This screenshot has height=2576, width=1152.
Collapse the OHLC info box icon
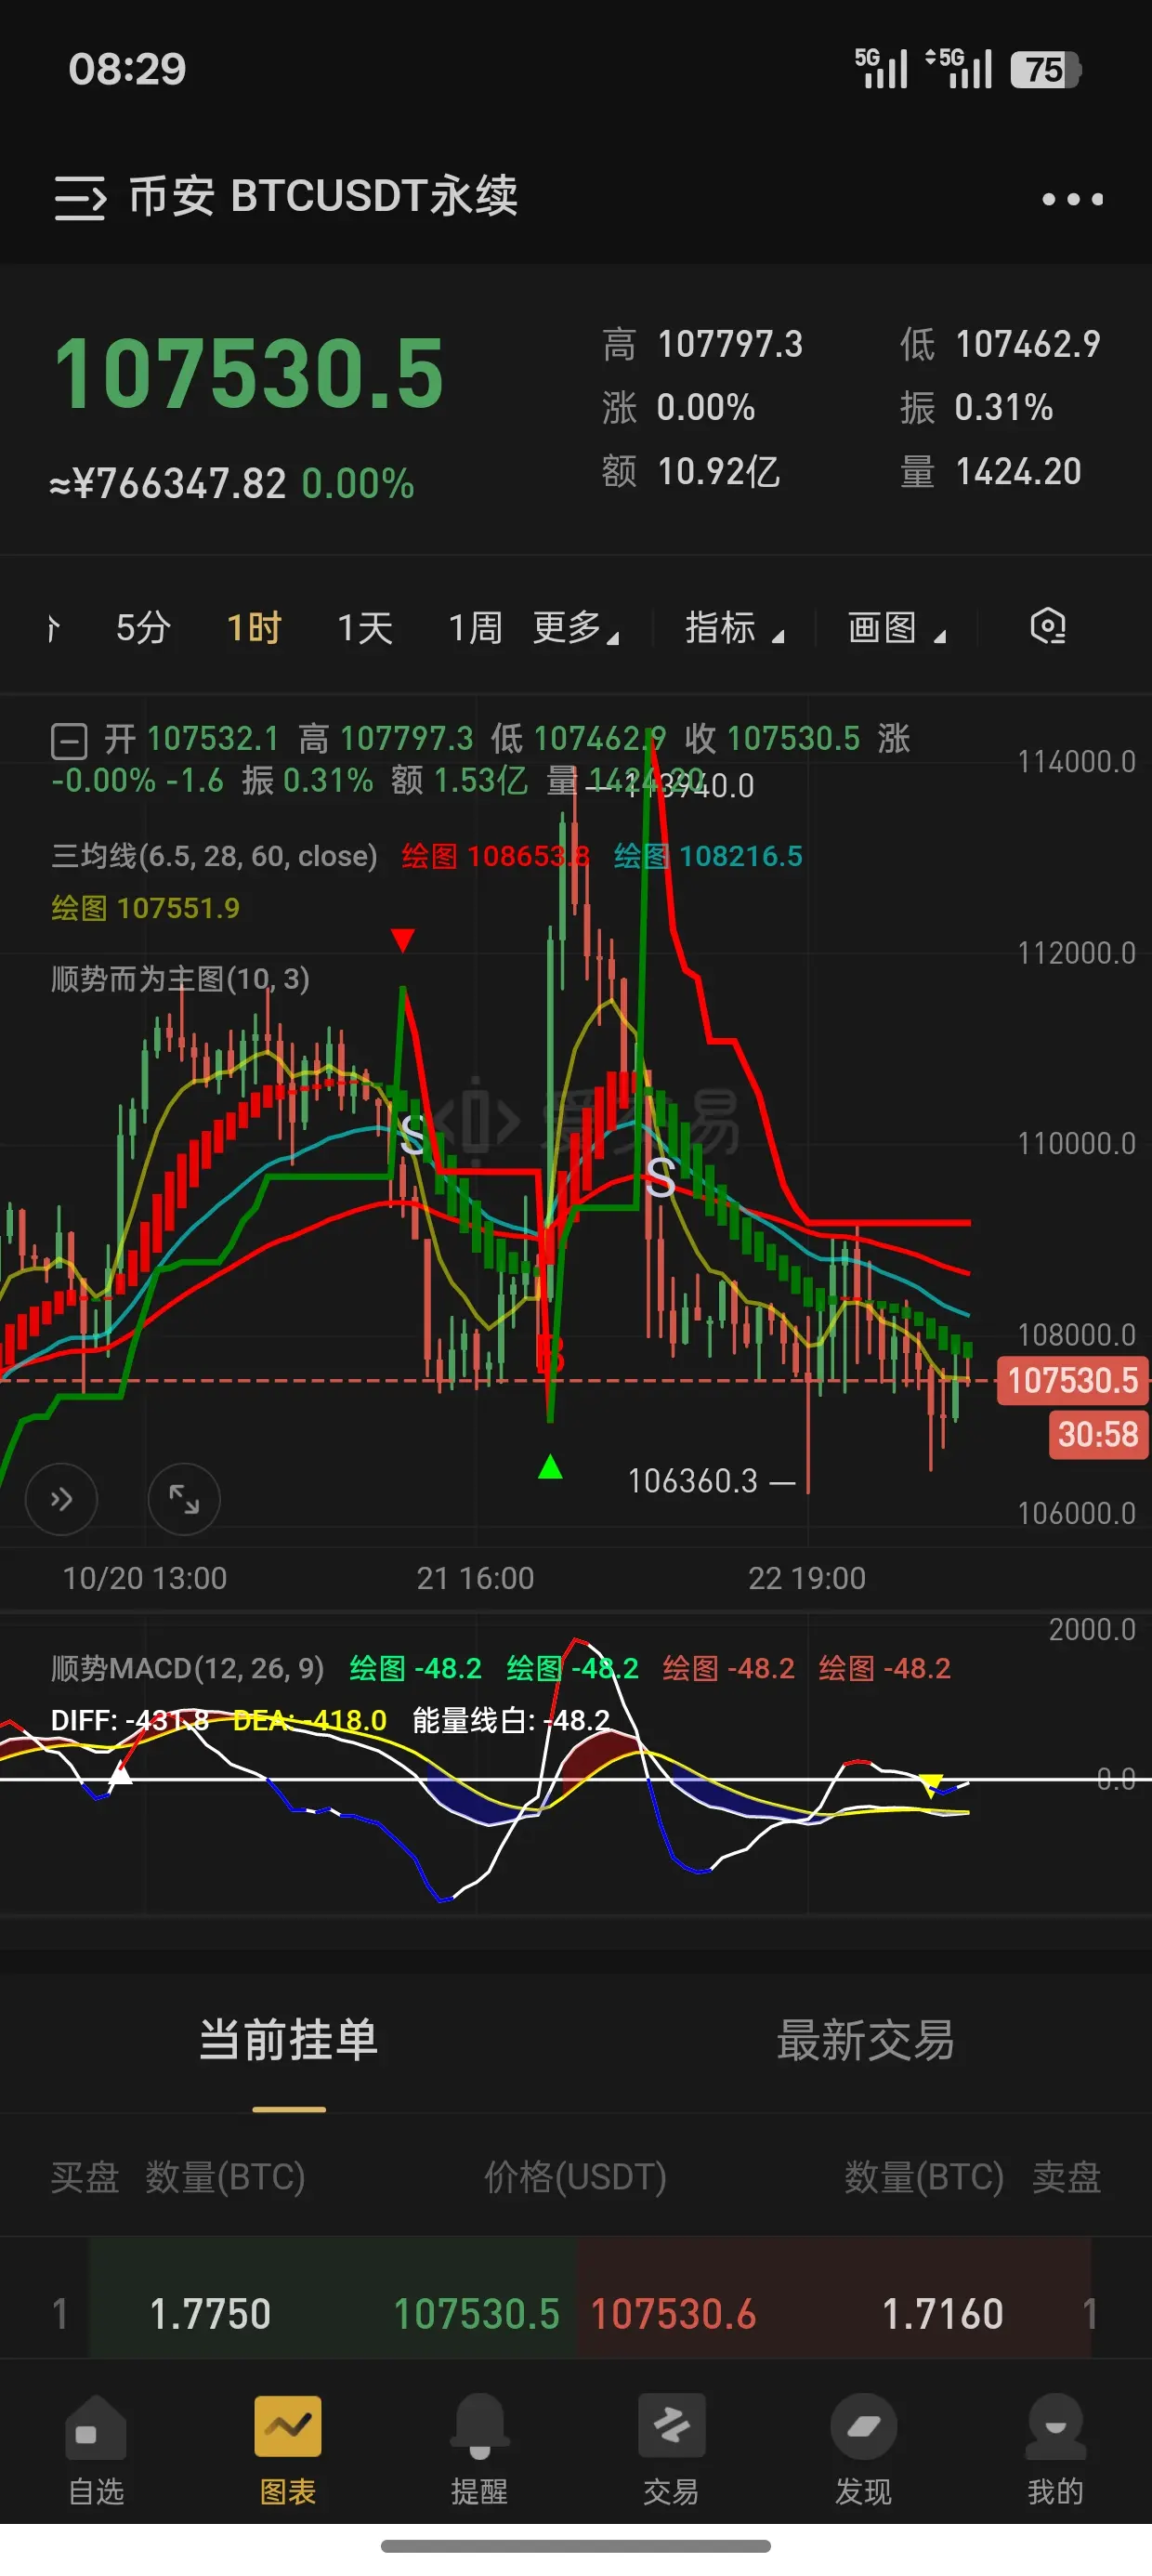pyautogui.click(x=69, y=742)
